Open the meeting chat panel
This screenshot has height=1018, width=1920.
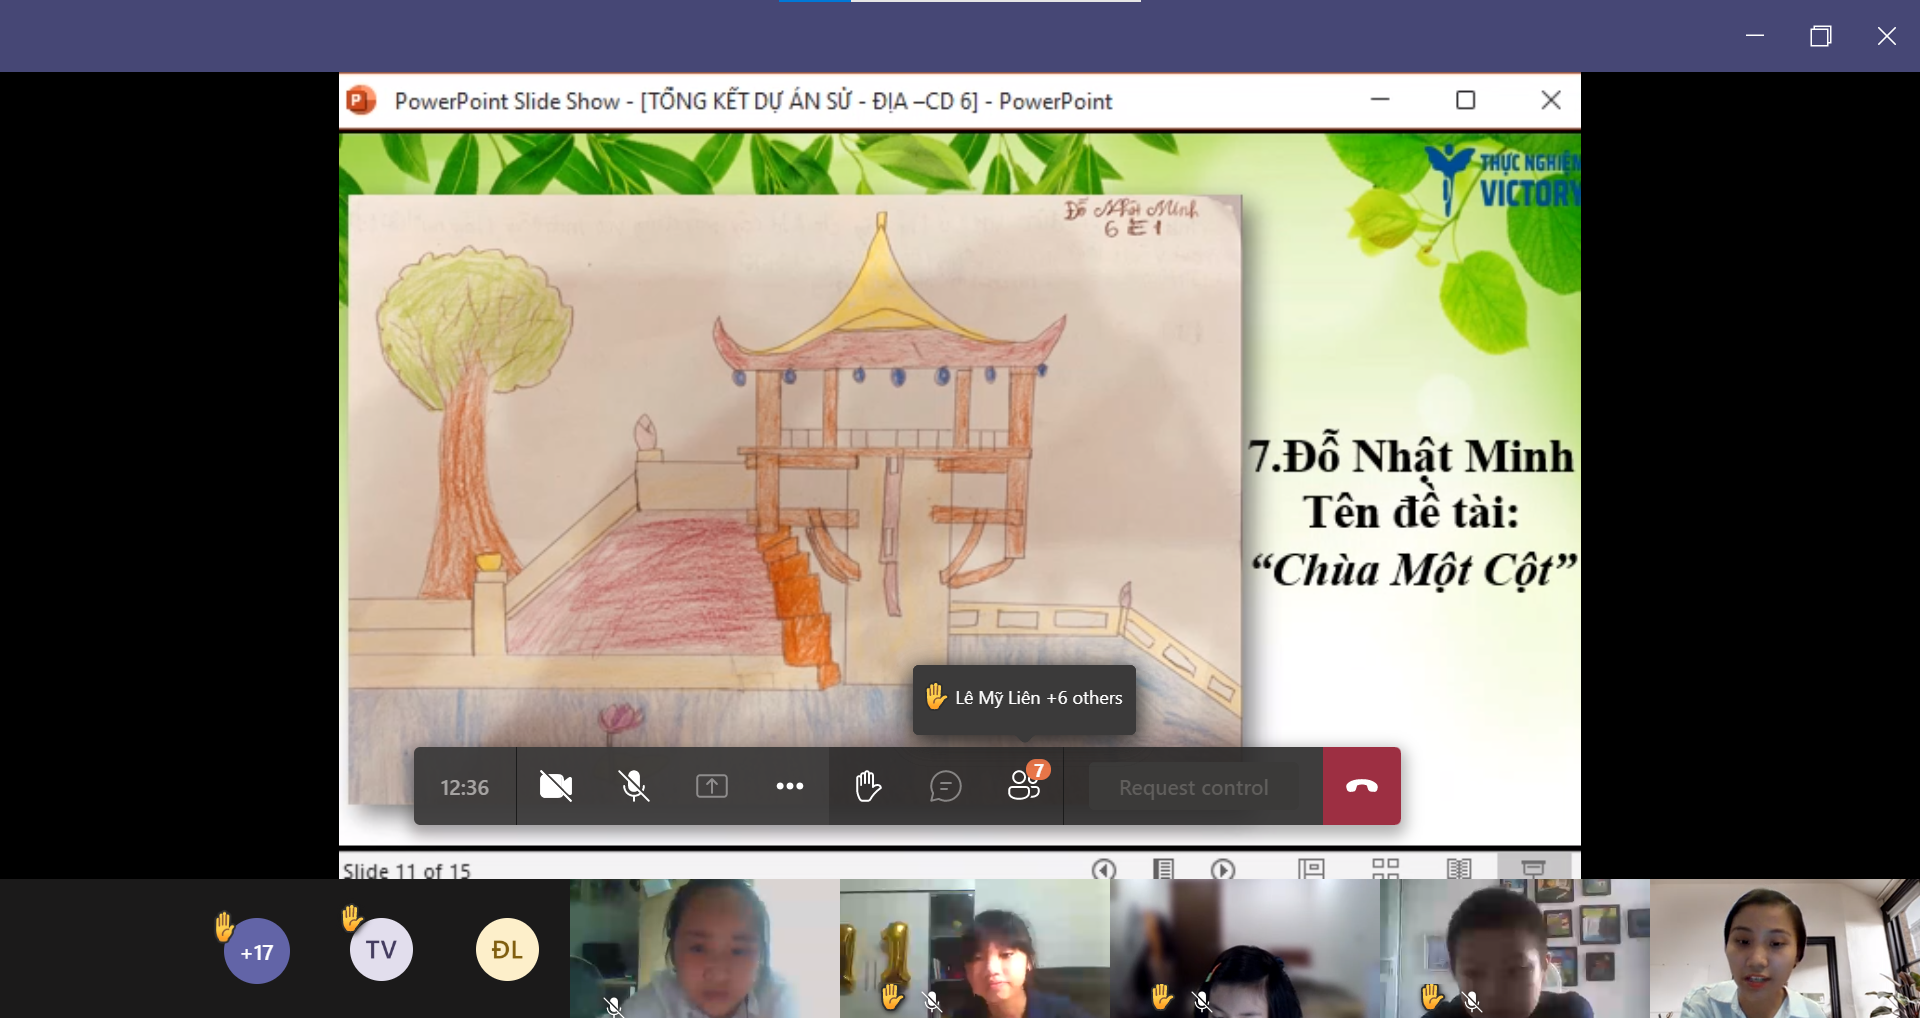coord(945,787)
